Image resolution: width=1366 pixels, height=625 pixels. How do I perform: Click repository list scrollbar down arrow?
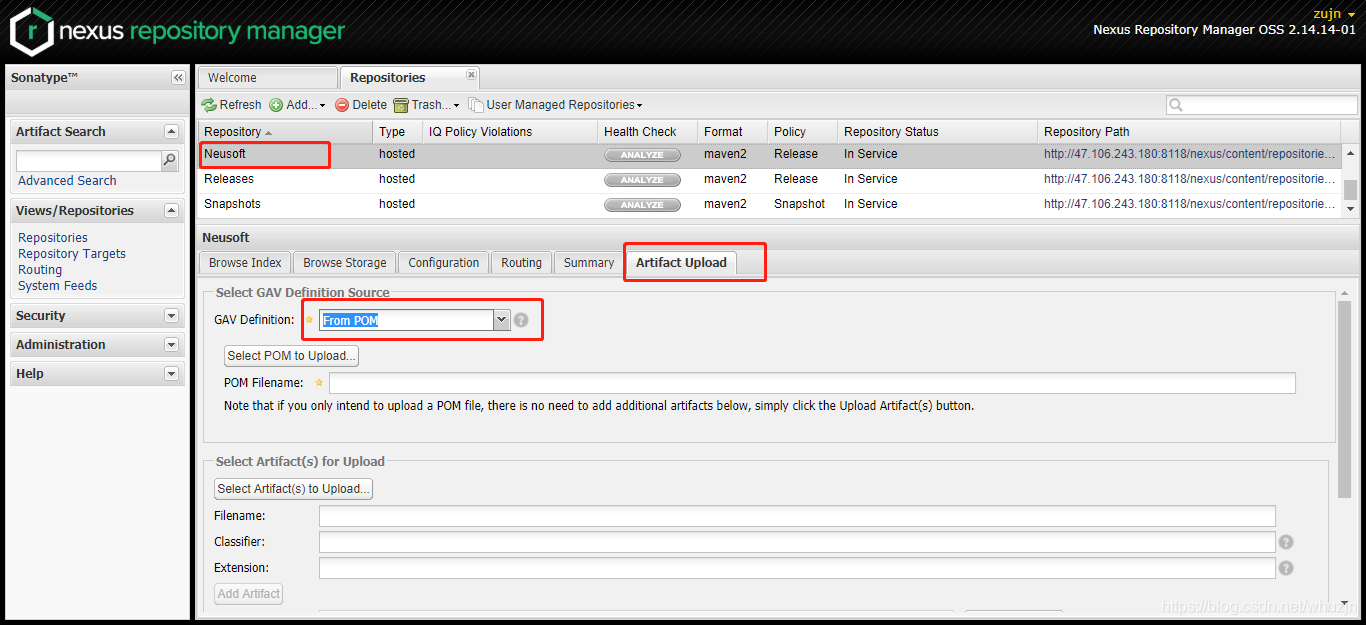pos(1350,208)
